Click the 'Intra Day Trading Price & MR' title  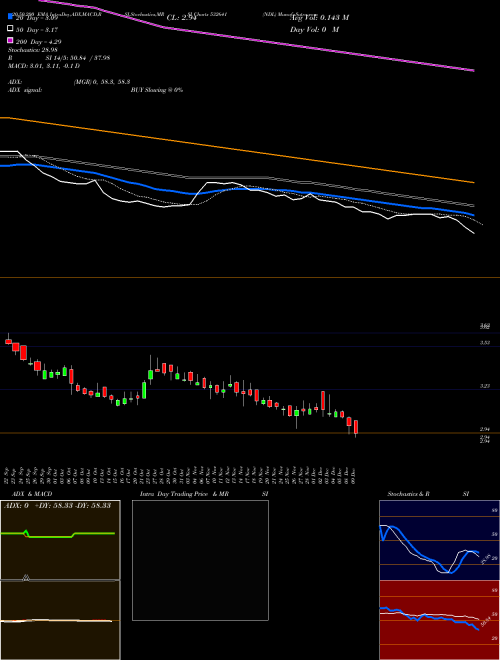(x=184, y=494)
